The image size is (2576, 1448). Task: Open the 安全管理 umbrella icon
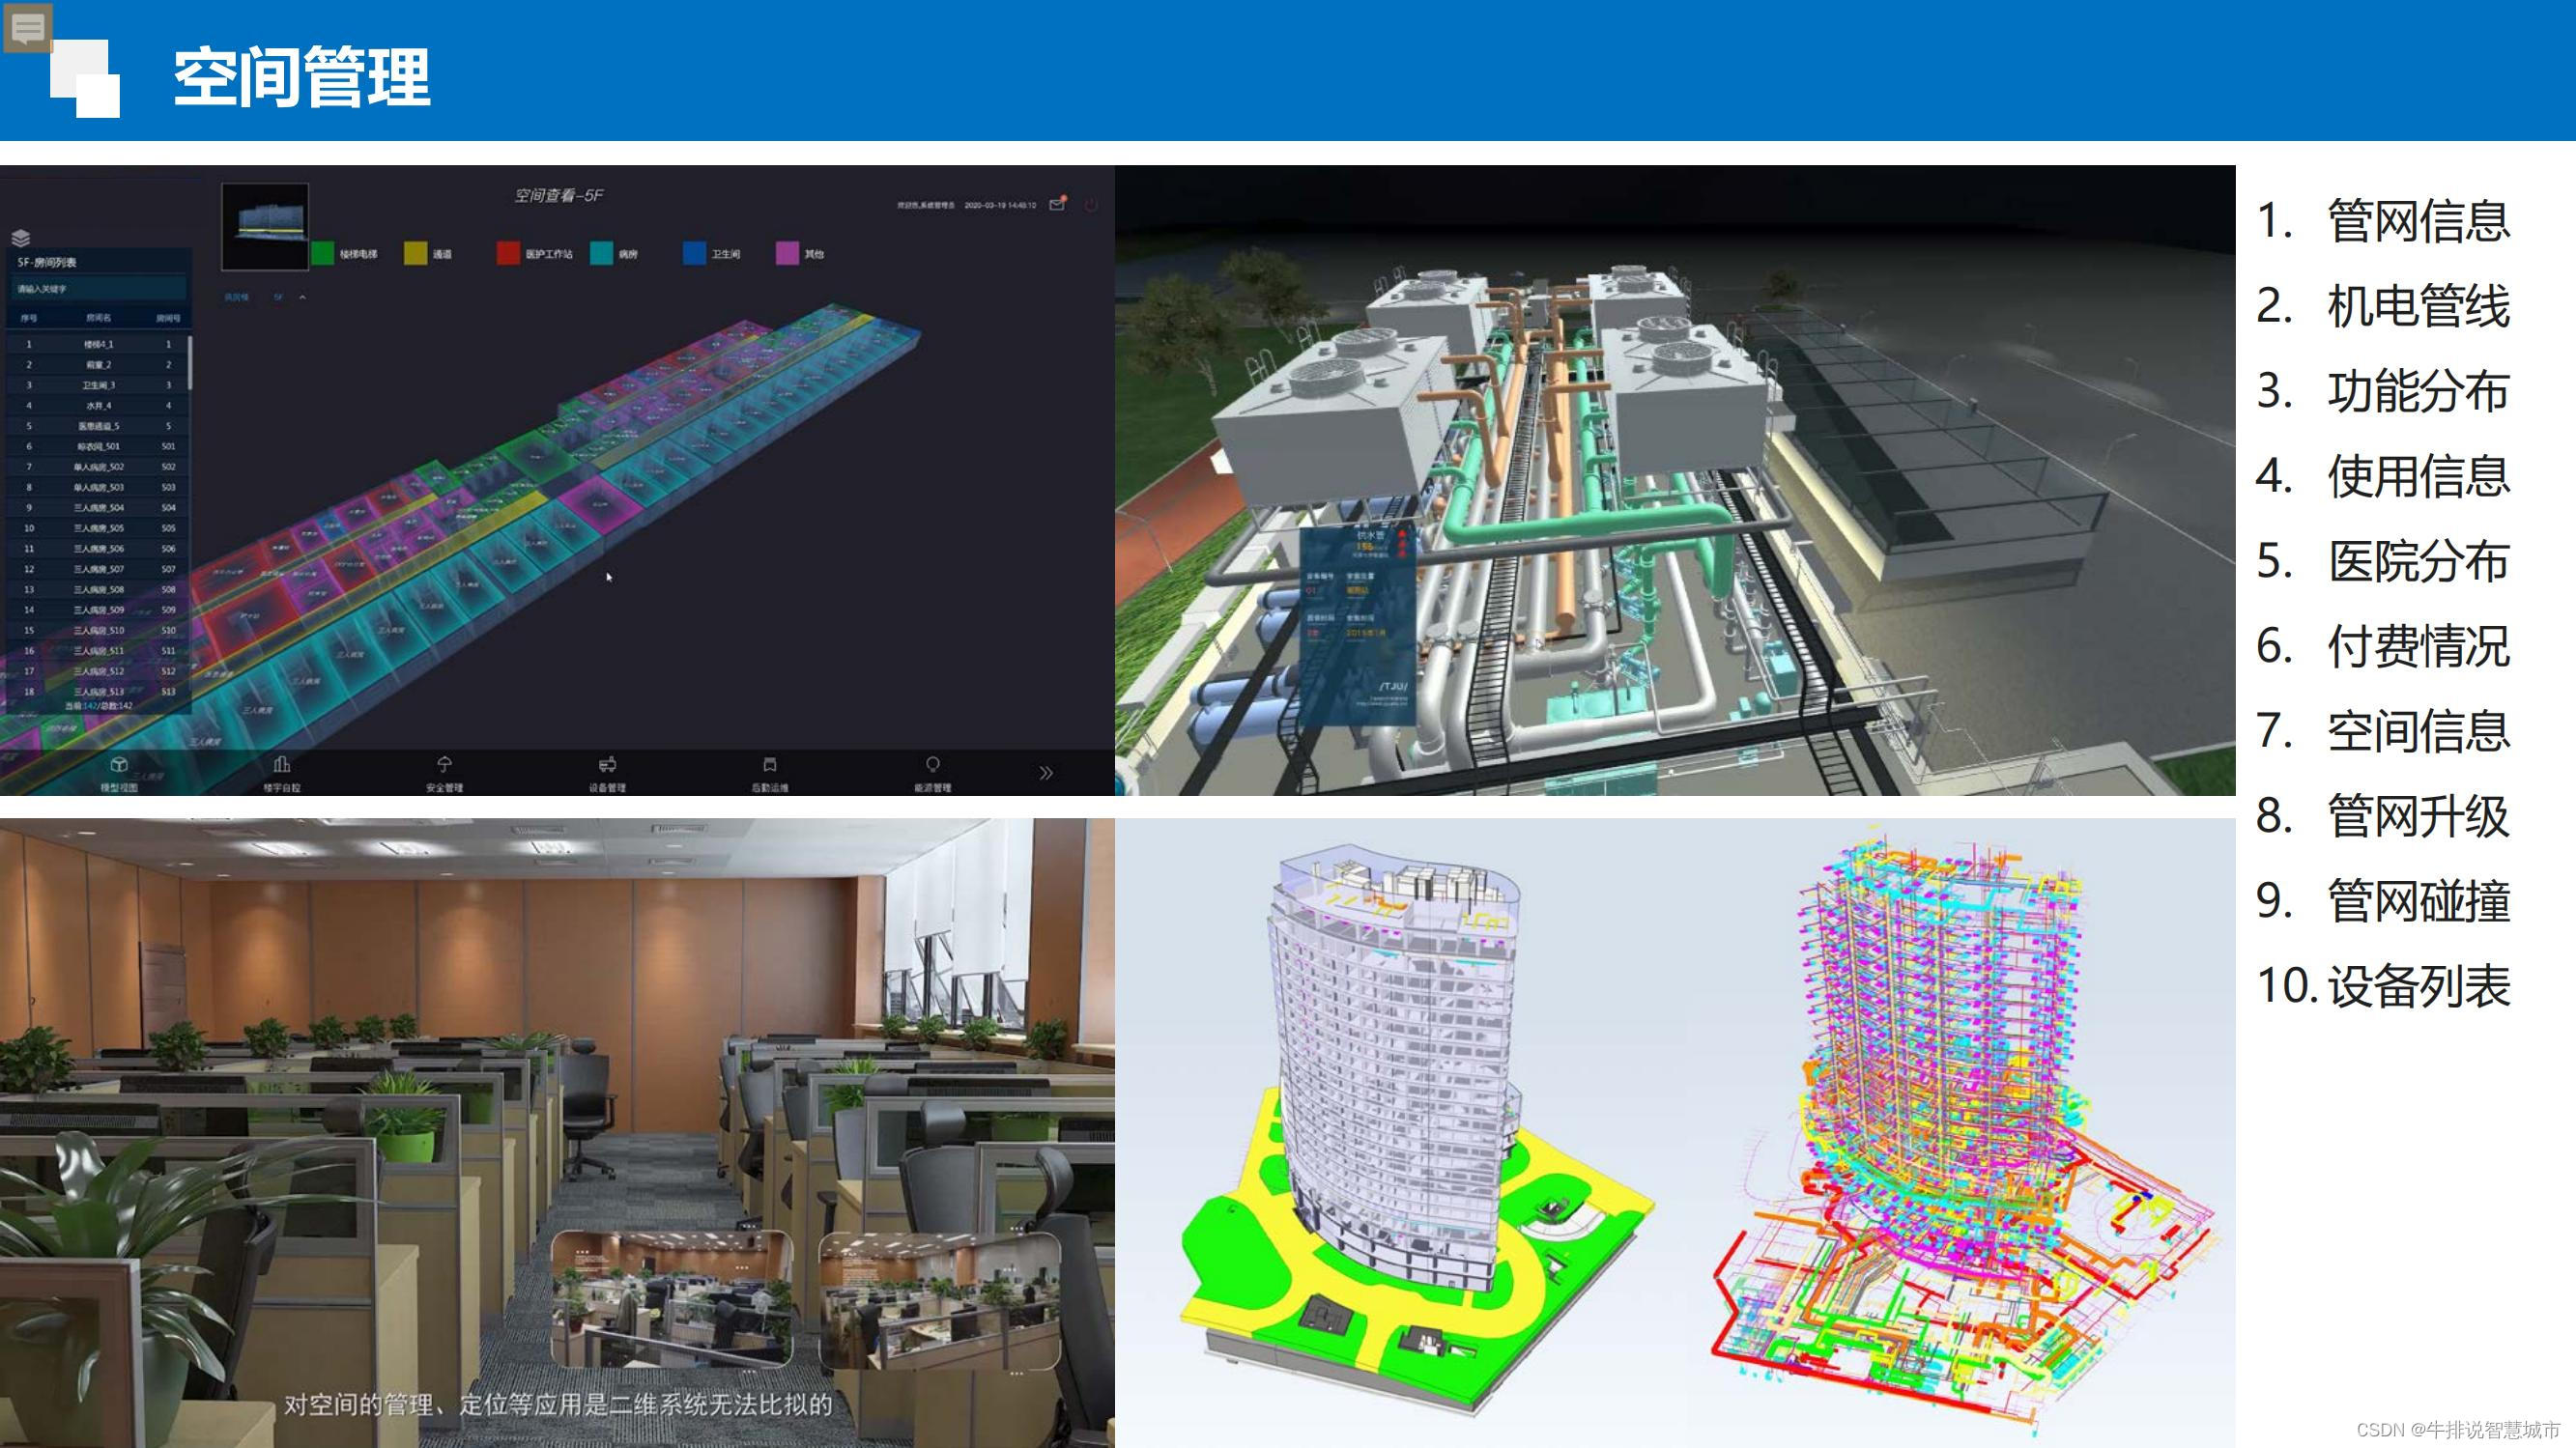[444, 765]
